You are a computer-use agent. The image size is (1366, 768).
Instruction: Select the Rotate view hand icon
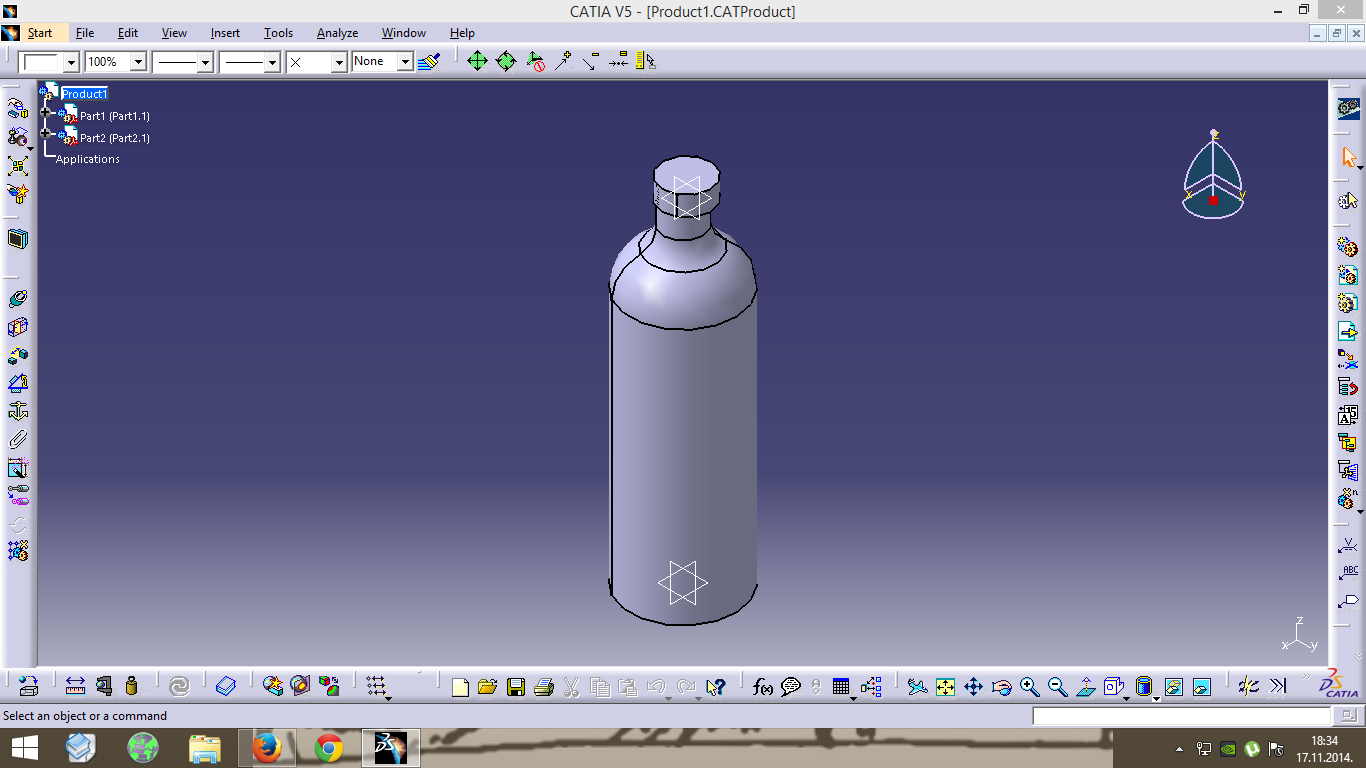tap(1001, 687)
